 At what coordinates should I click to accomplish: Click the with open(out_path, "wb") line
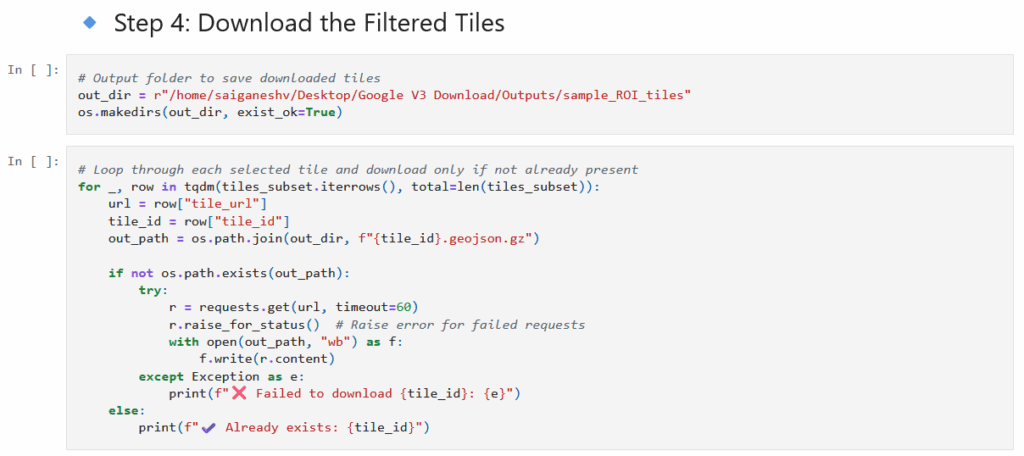coord(285,342)
